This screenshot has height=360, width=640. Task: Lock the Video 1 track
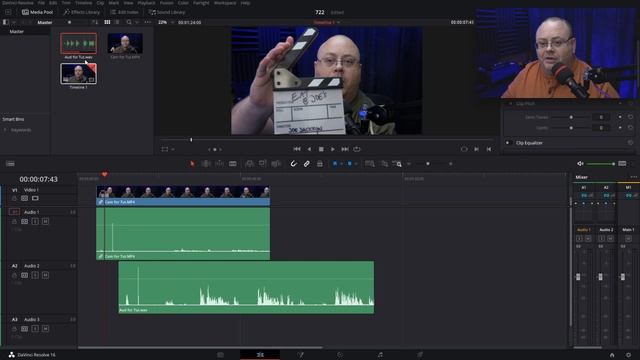pyautogui.click(x=14, y=198)
